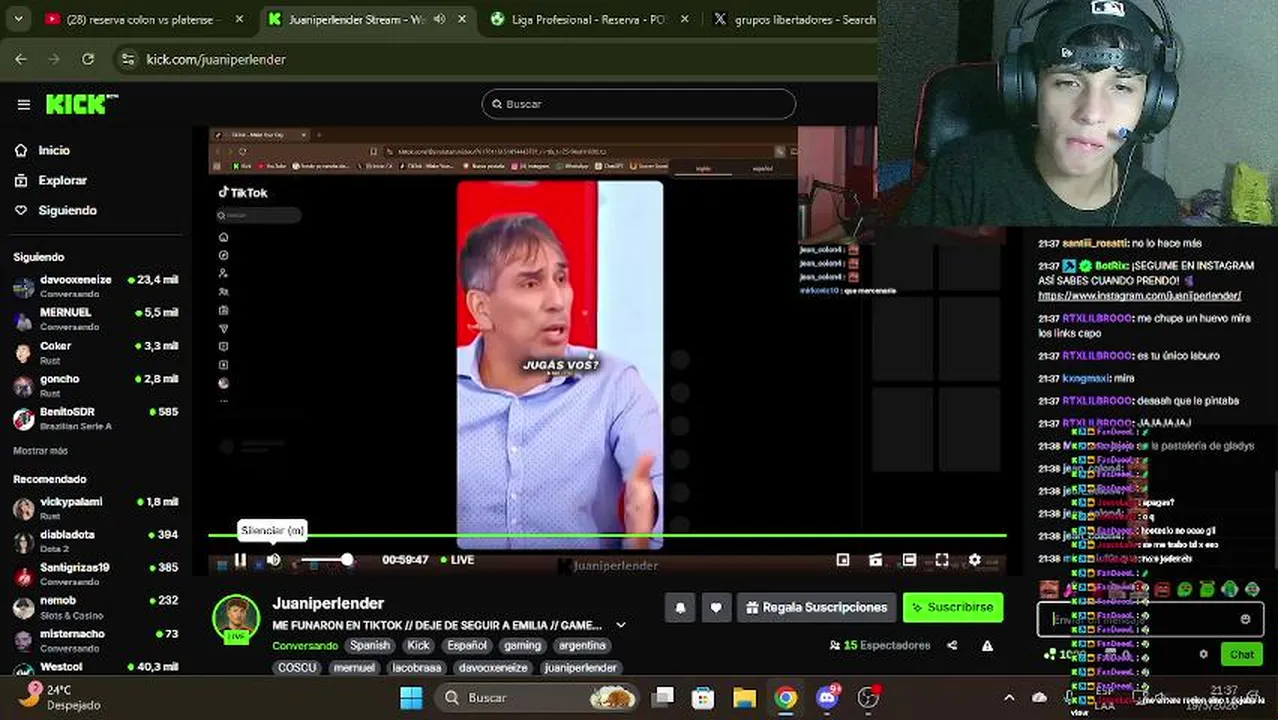
Task: Toggle theater mode in the player
Action: tap(909, 560)
